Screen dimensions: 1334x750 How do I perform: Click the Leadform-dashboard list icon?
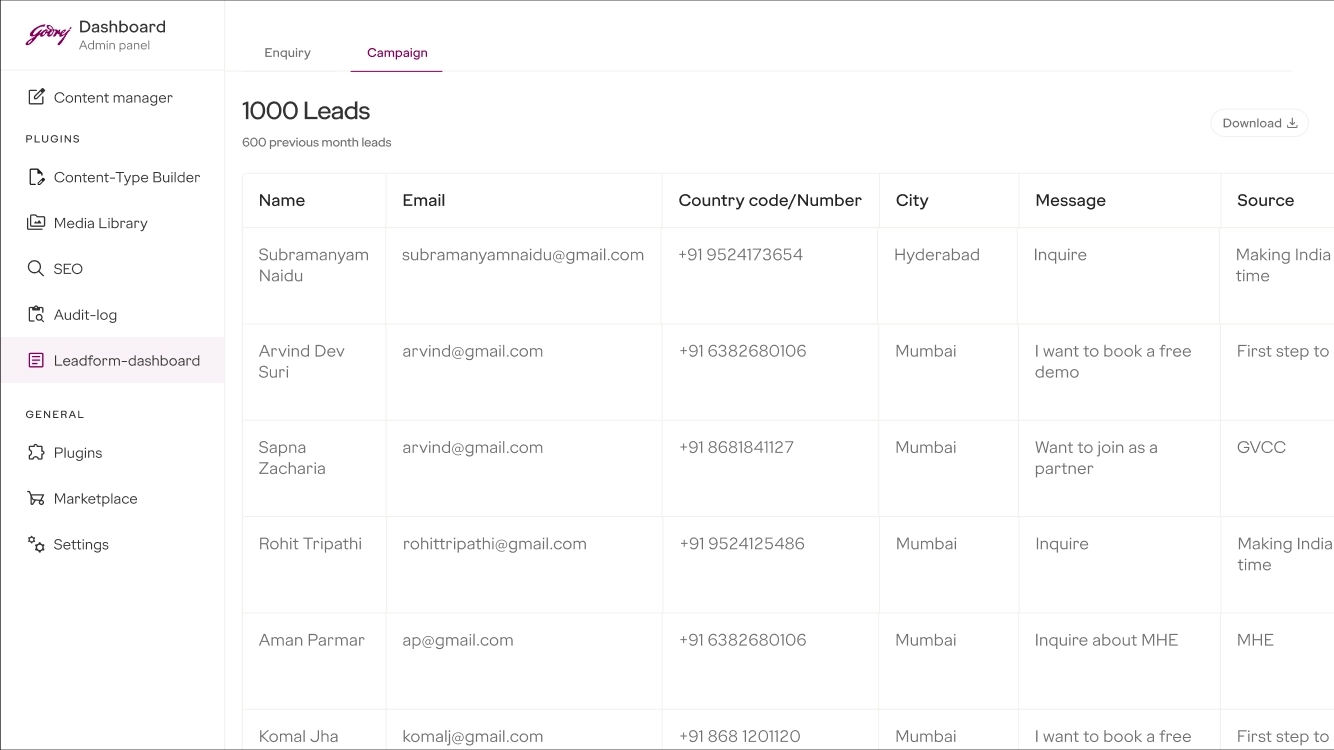(x=36, y=361)
